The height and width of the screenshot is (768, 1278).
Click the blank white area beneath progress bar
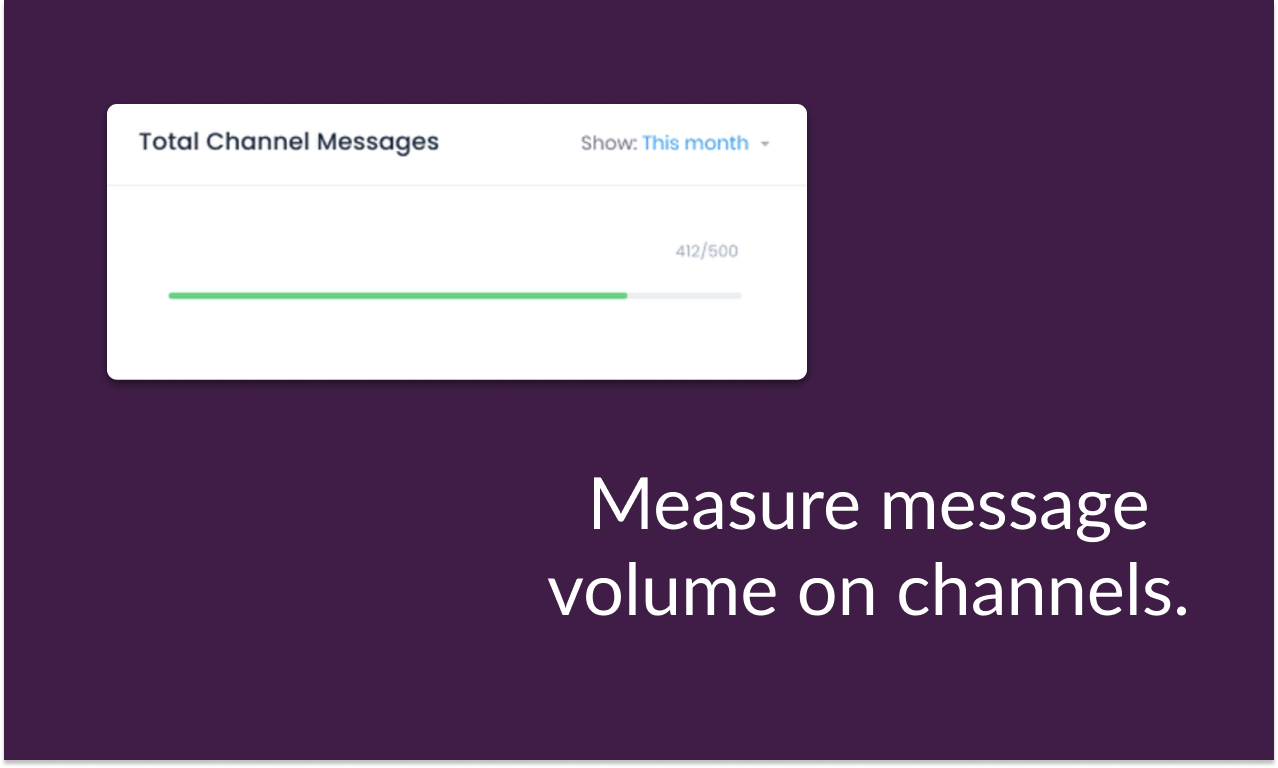pos(457,340)
